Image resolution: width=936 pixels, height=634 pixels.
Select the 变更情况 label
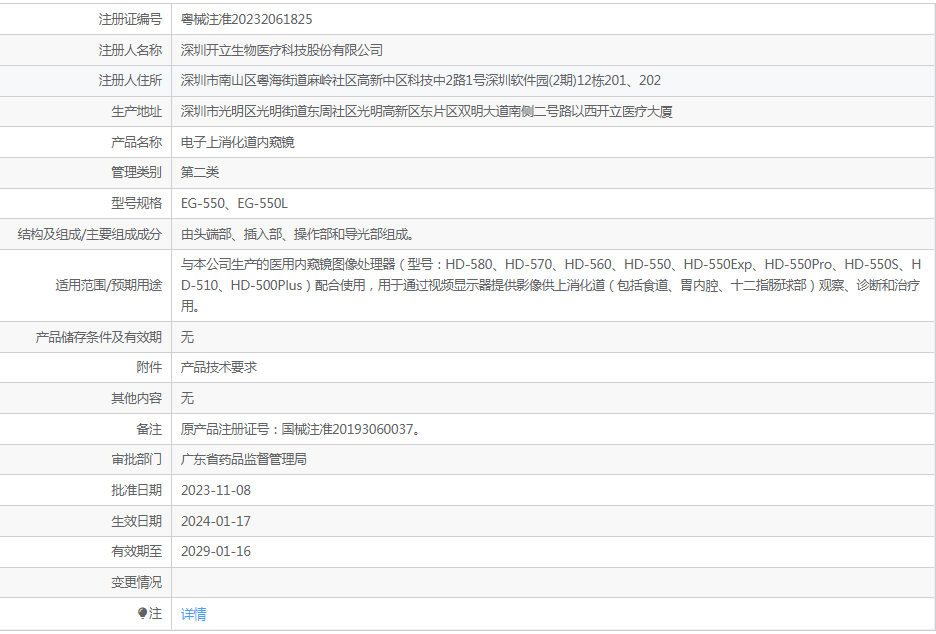point(137,583)
